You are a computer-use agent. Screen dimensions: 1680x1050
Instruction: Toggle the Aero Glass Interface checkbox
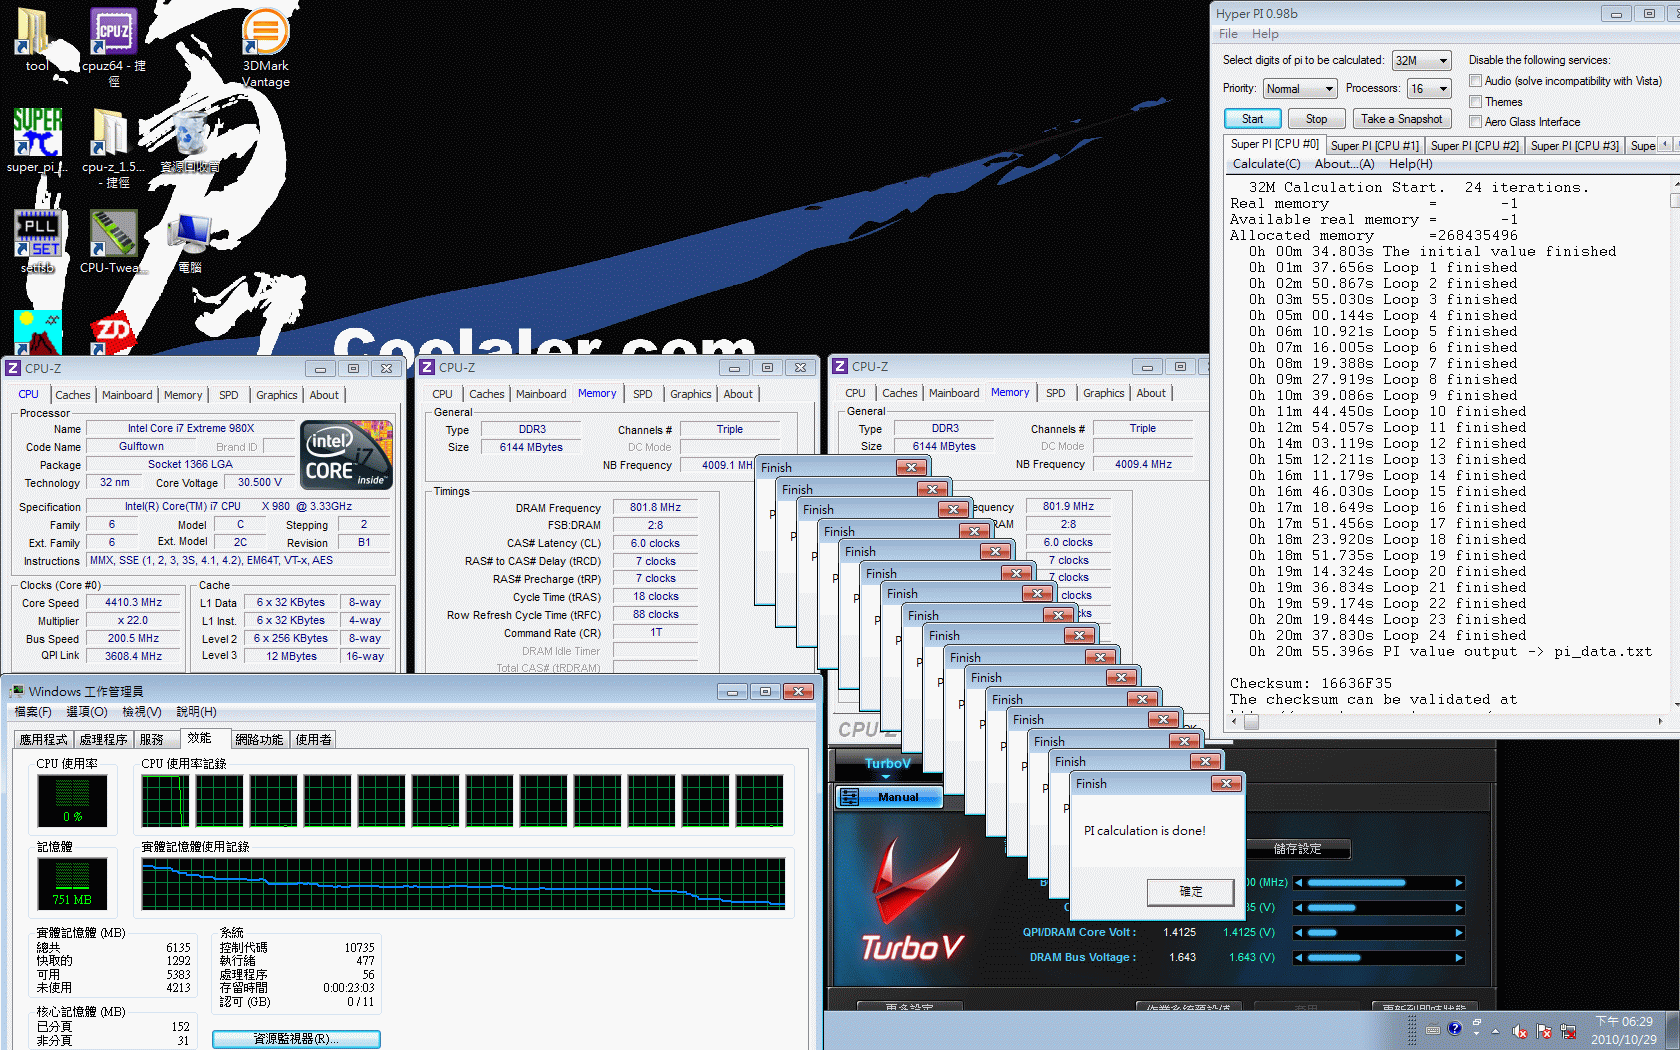[x=1475, y=121]
